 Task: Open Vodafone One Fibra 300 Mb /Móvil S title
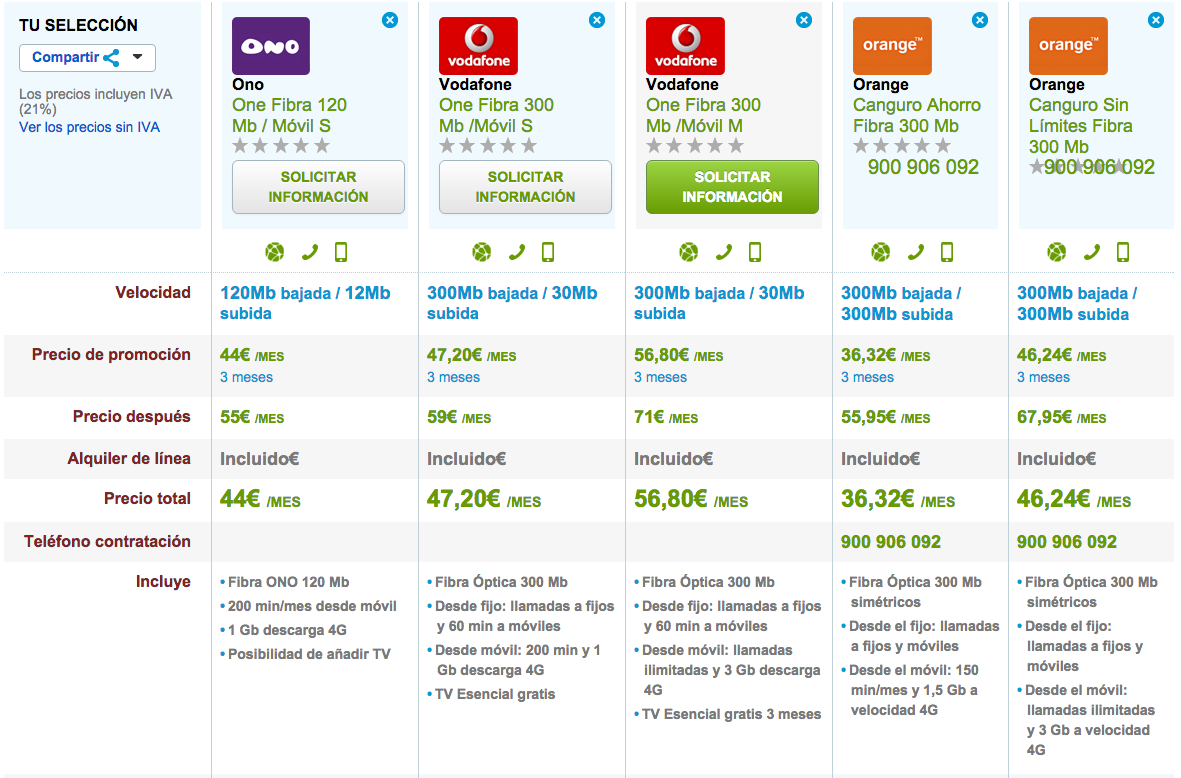pos(496,115)
